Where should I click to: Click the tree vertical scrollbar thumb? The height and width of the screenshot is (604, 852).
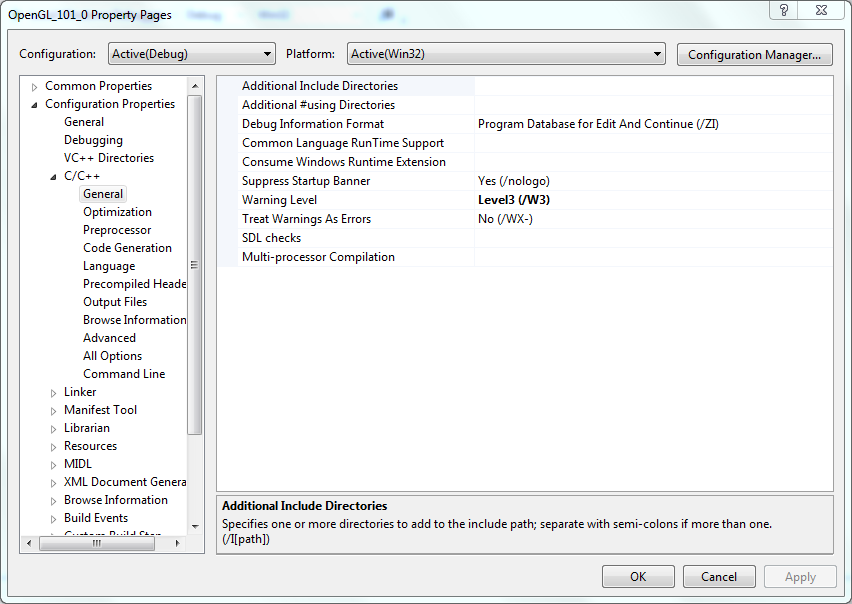pos(195,265)
